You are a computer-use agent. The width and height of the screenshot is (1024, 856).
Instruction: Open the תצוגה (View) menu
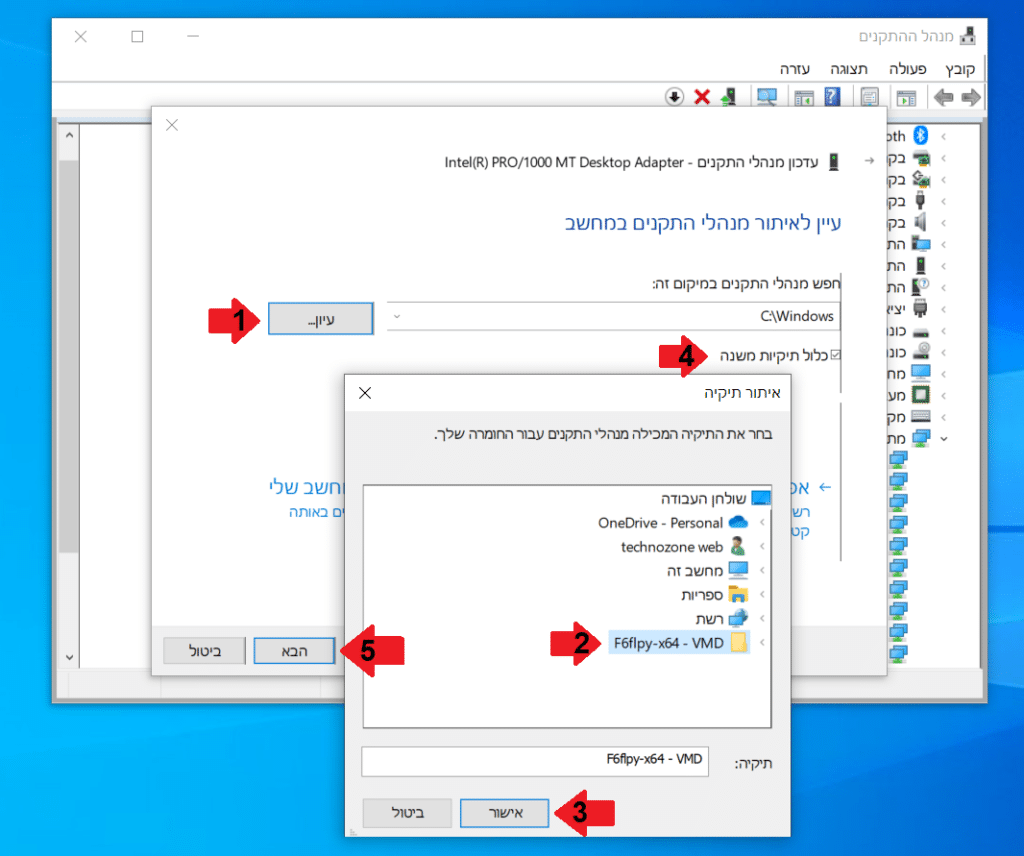(x=848, y=68)
